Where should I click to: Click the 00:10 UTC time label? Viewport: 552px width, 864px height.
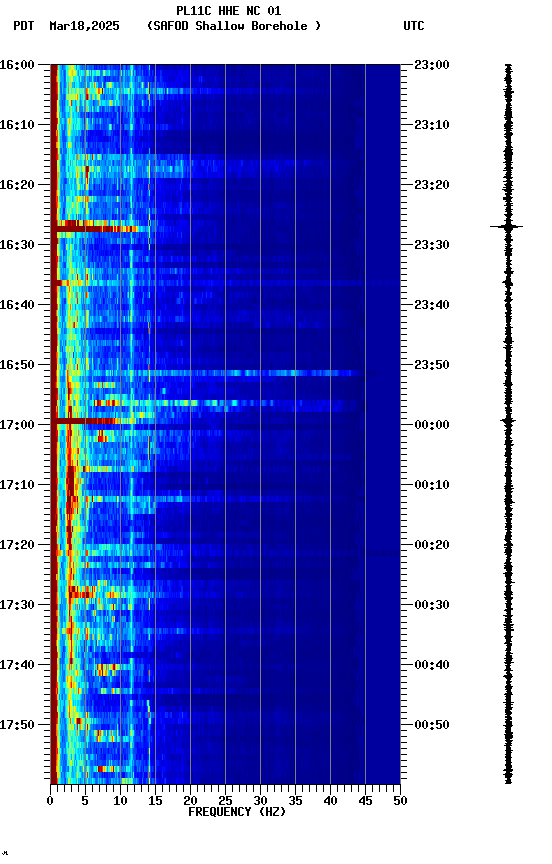tap(432, 485)
